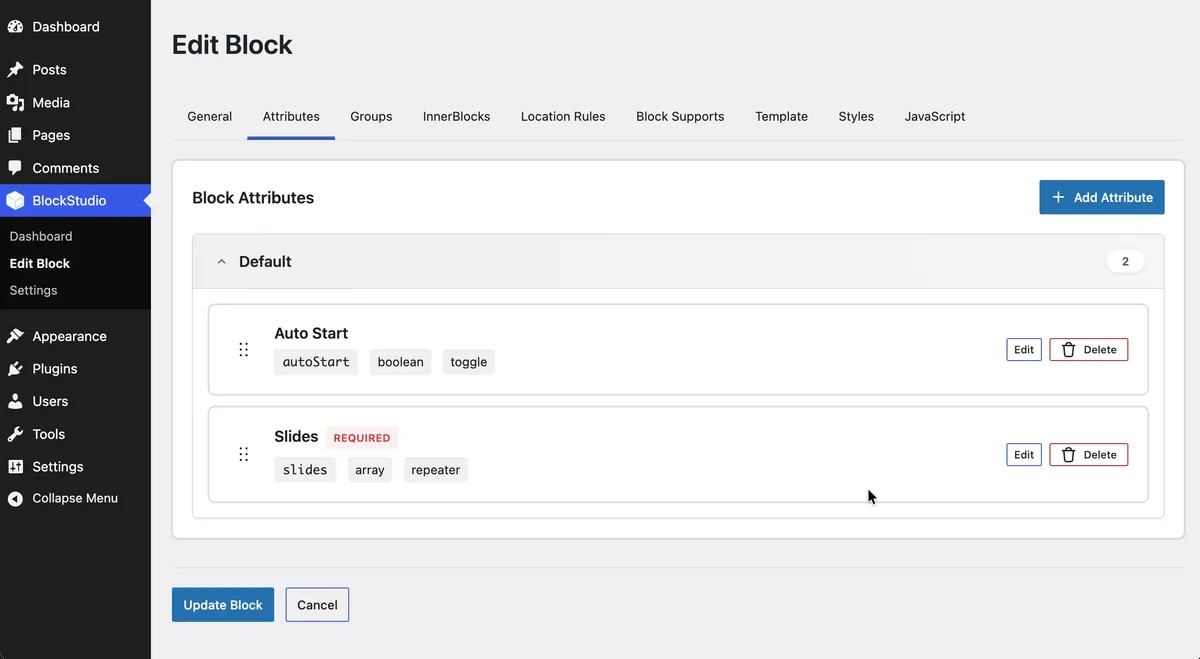Edit the Auto Start attribute

(x=1024, y=350)
